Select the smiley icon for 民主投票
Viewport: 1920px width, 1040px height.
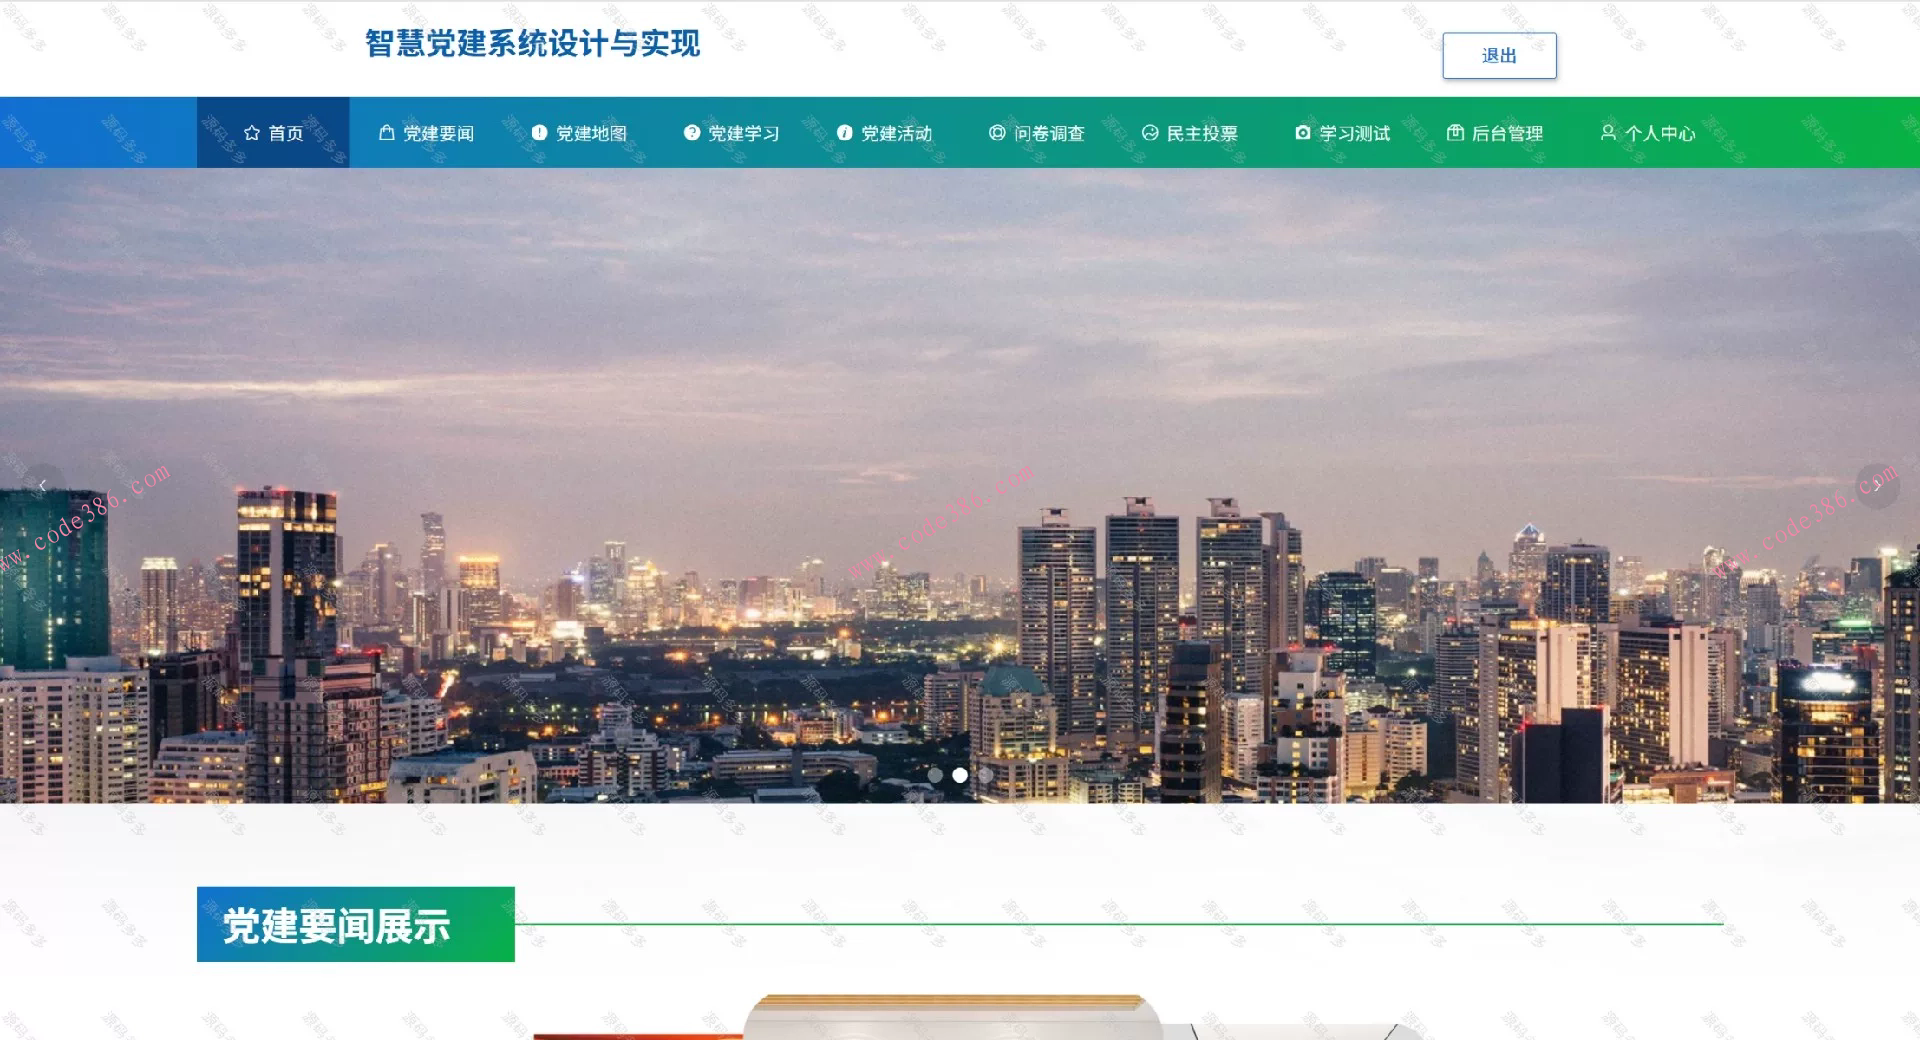coord(1150,131)
